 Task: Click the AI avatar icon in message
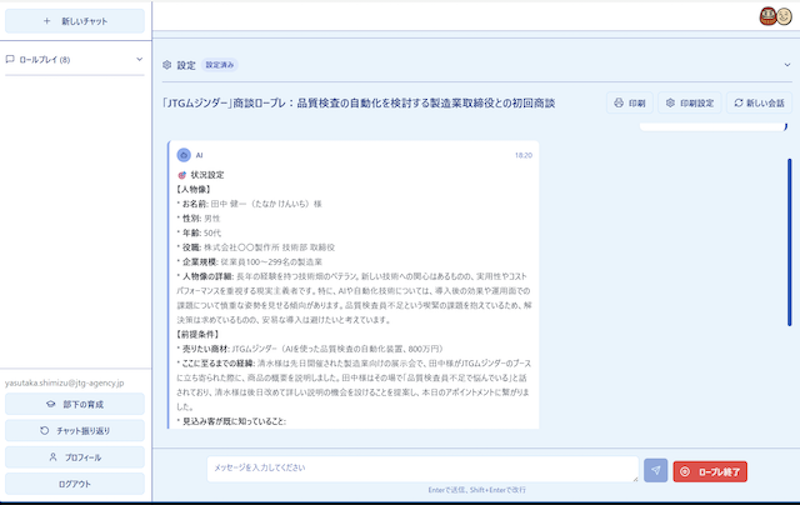click(184, 155)
